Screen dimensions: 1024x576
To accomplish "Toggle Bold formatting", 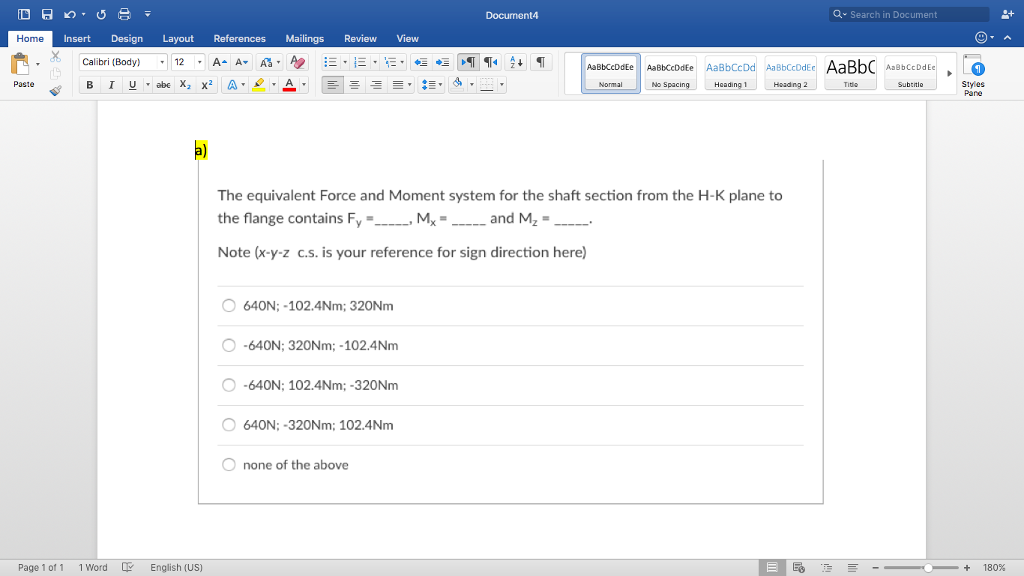I will click(x=89, y=85).
